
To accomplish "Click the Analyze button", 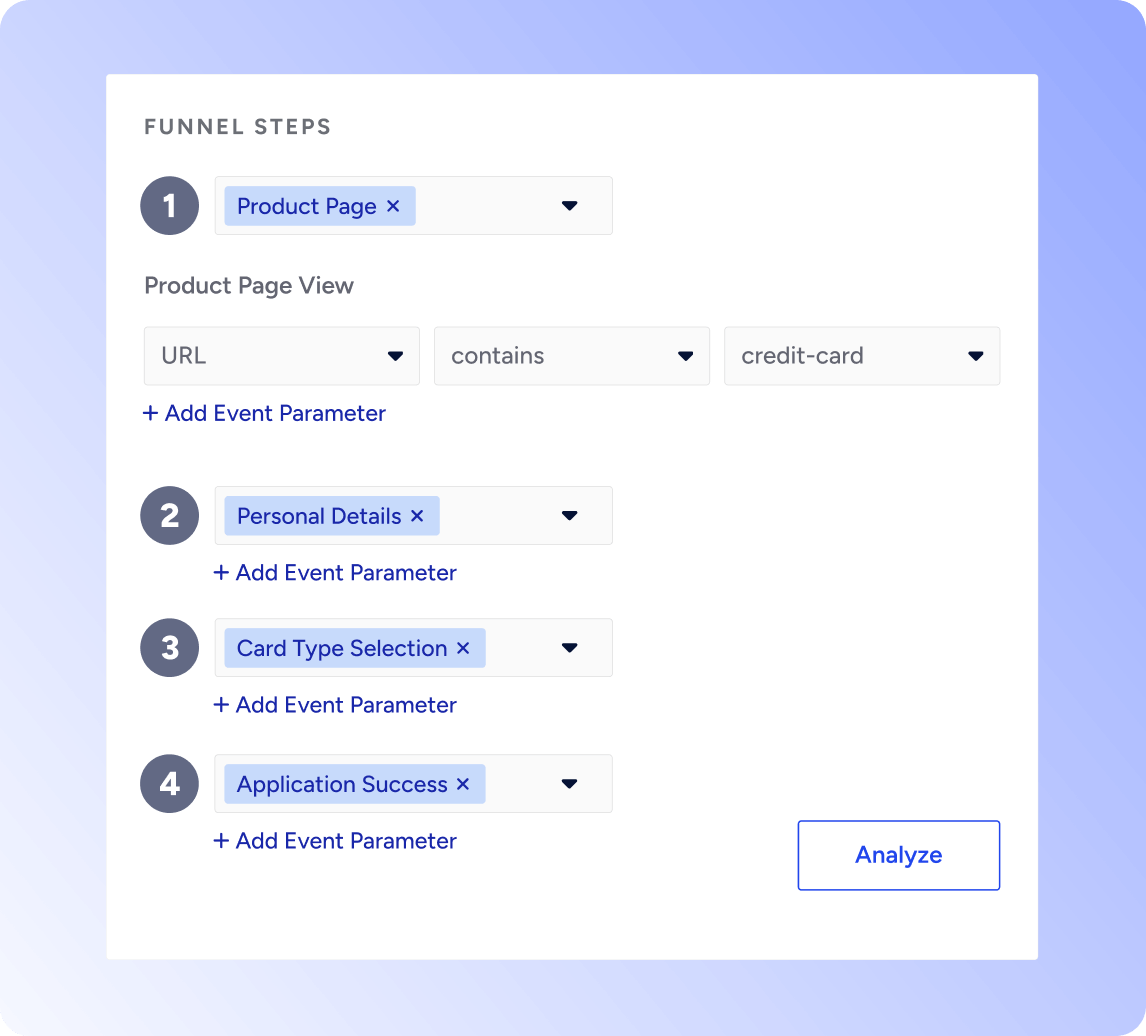I will click(x=898, y=855).
